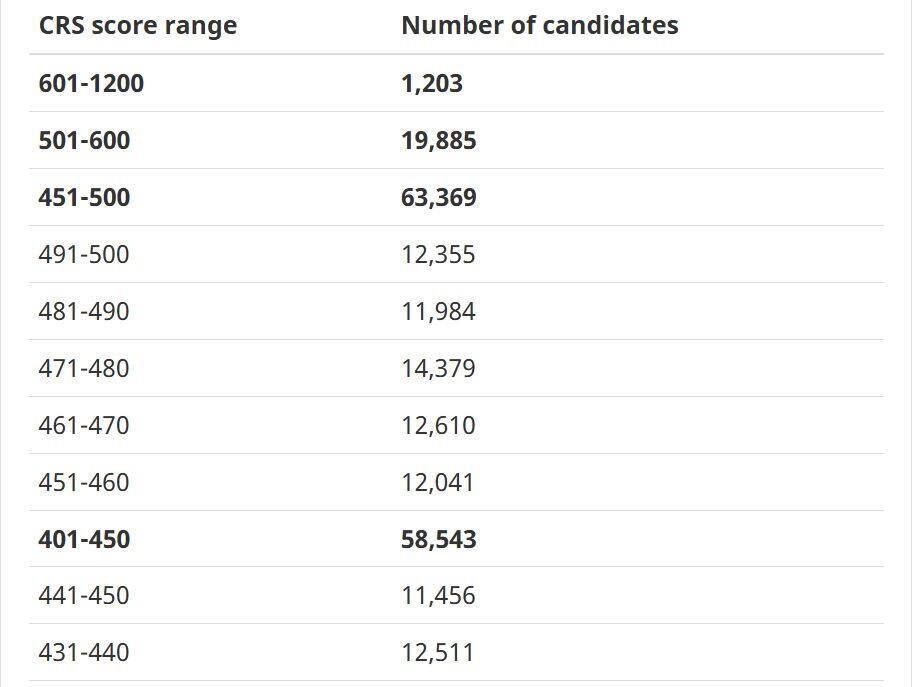
Task: Click the 58,543 candidates value
Action: [x=439, y=540]
